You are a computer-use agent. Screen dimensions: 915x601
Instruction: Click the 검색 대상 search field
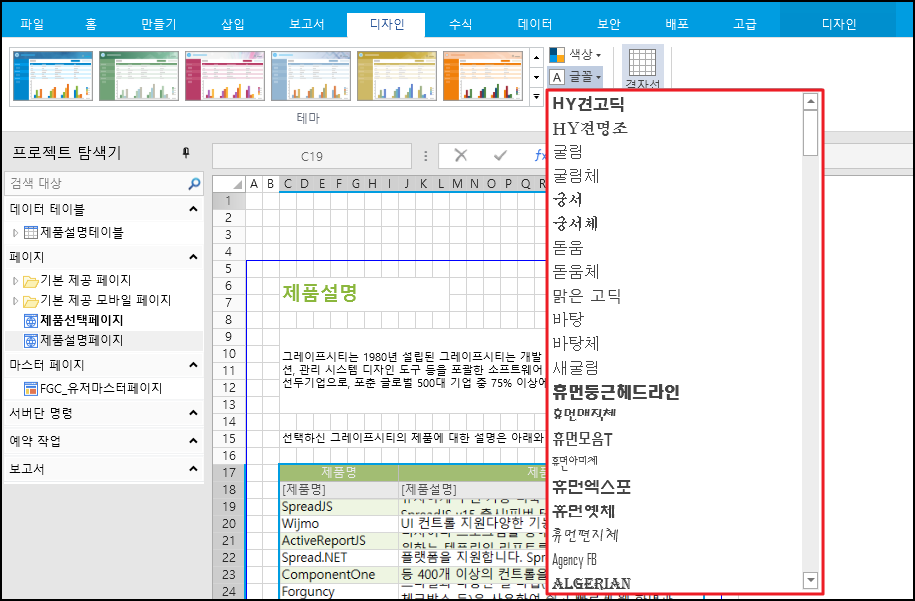click(x=95, y=184)
